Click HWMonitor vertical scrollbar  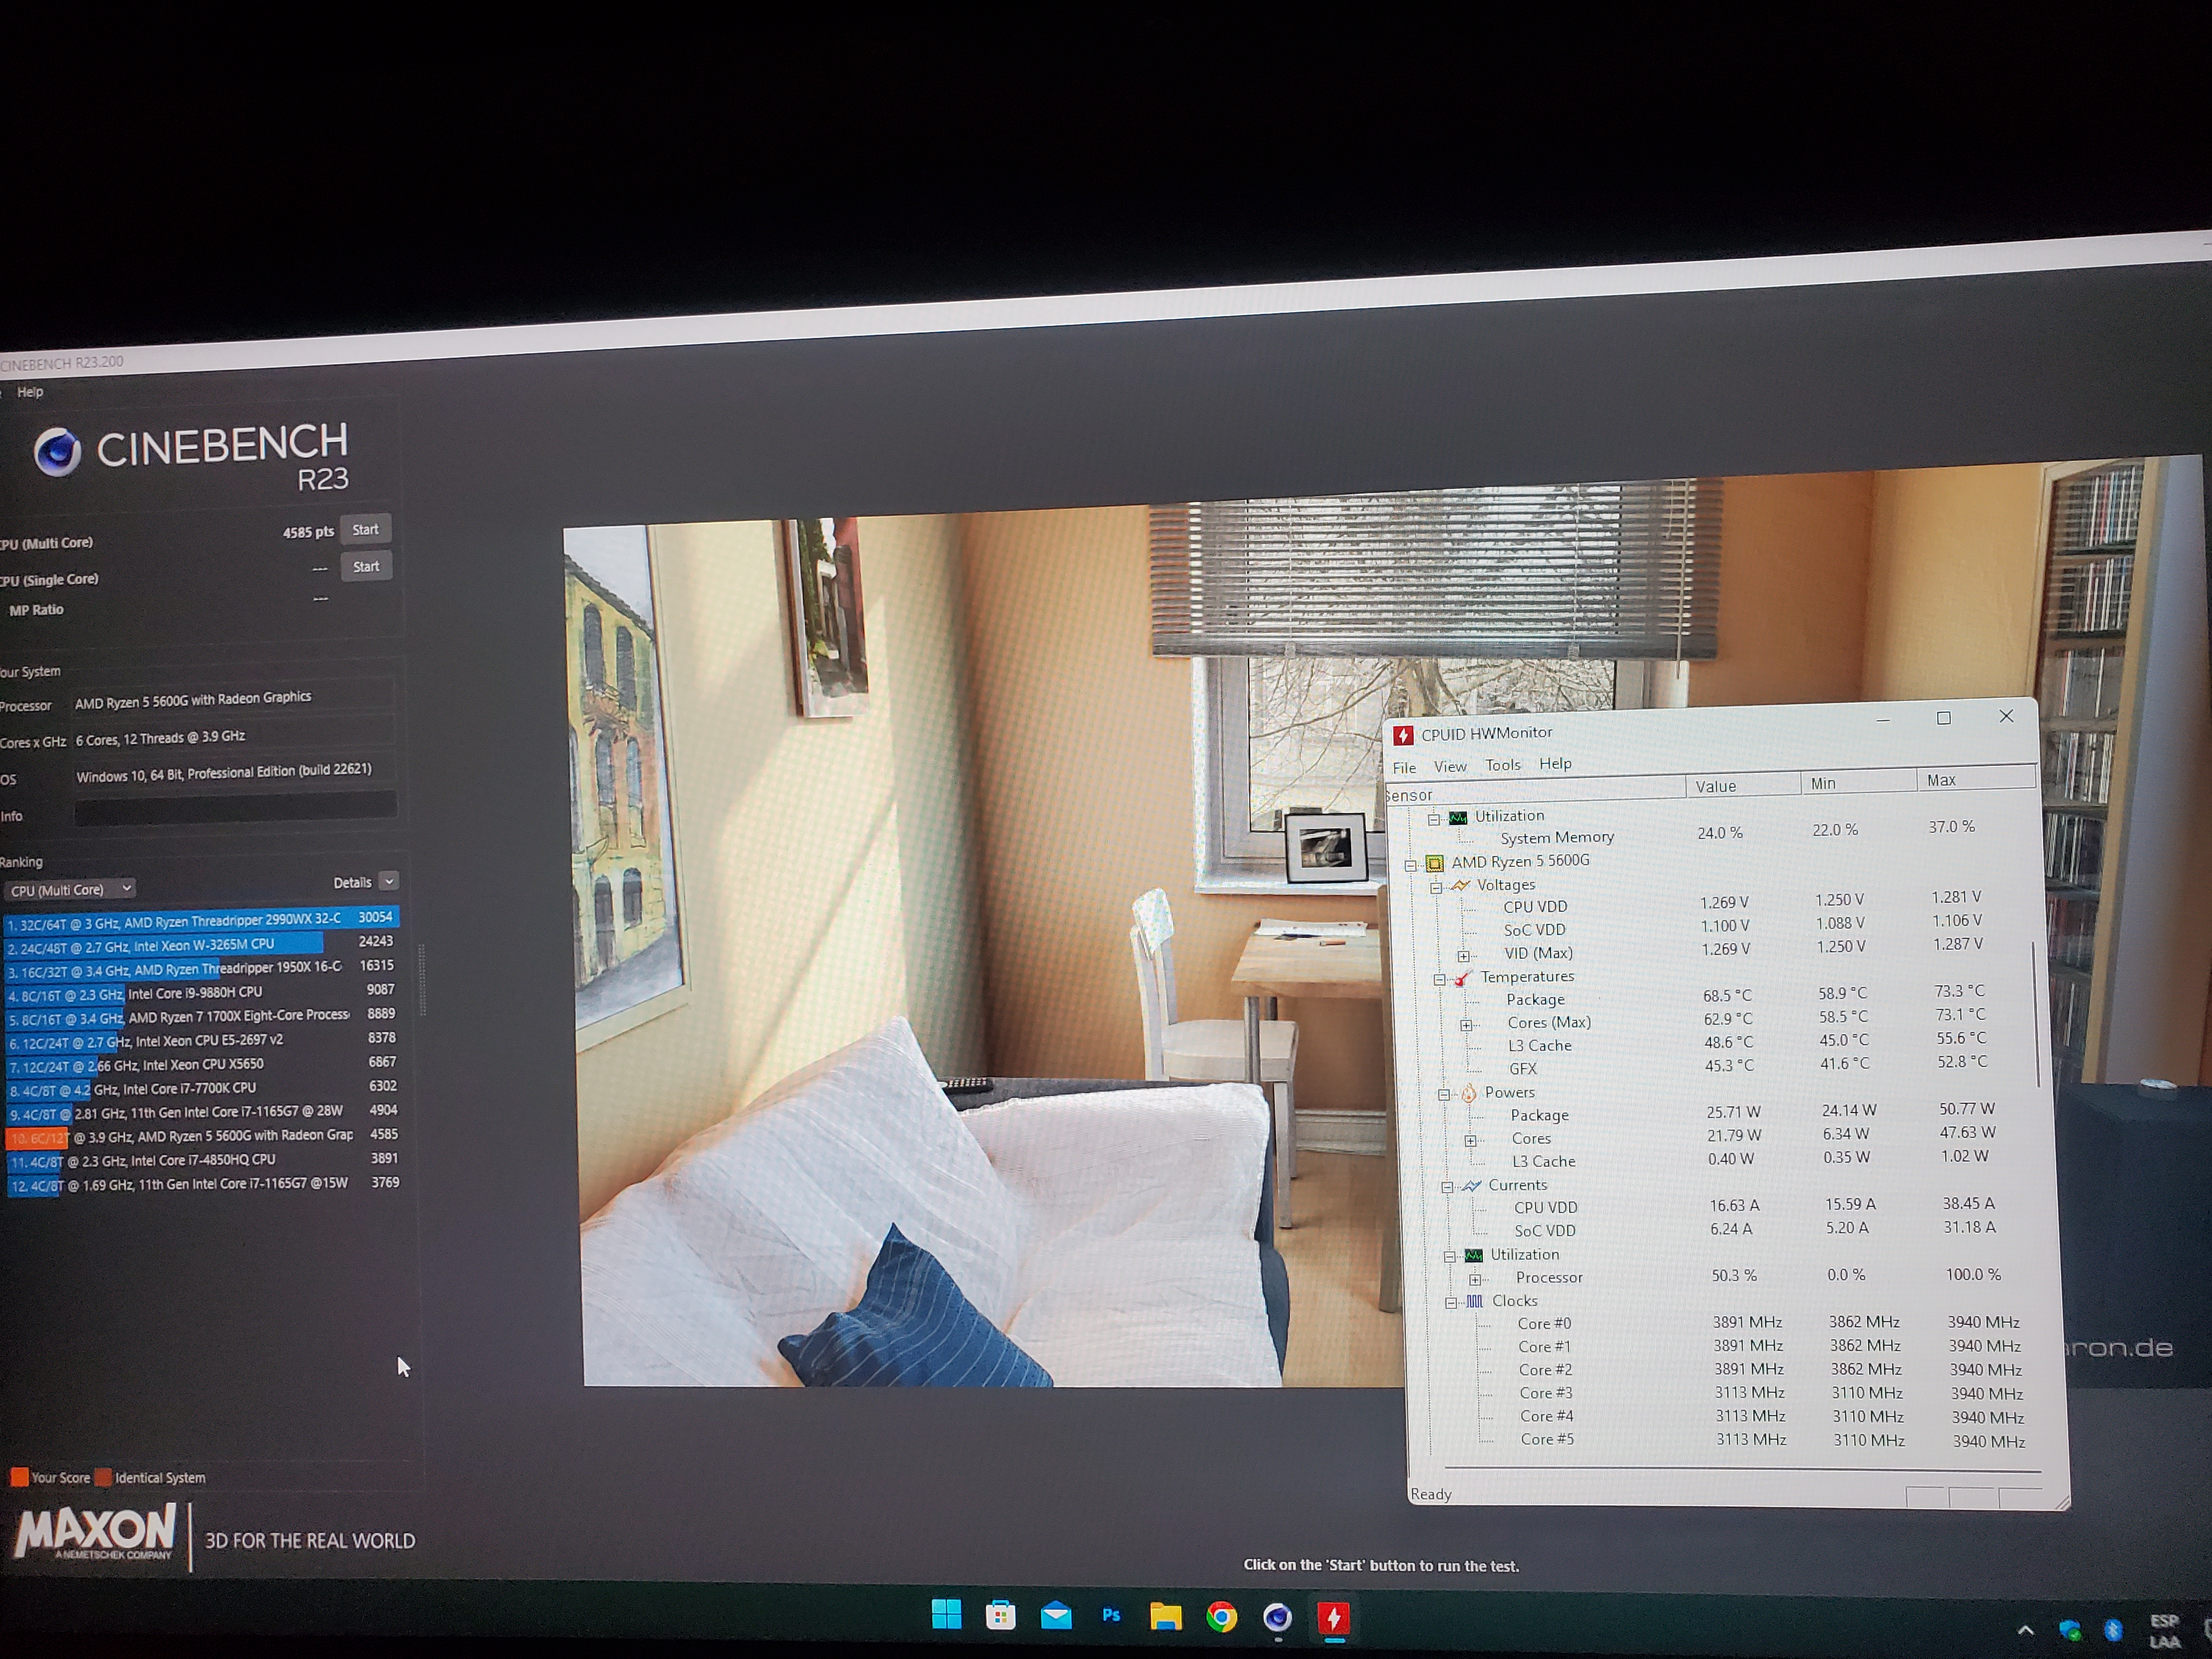(x=2035, y=1014)
